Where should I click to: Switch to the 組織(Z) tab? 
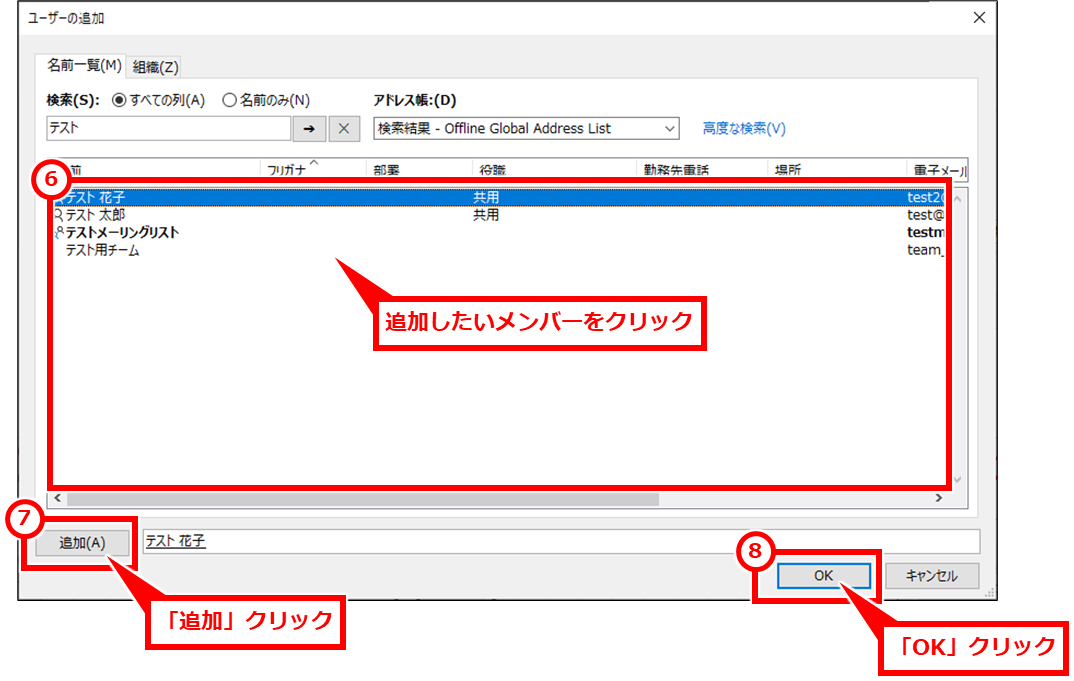tap(155, 67)
